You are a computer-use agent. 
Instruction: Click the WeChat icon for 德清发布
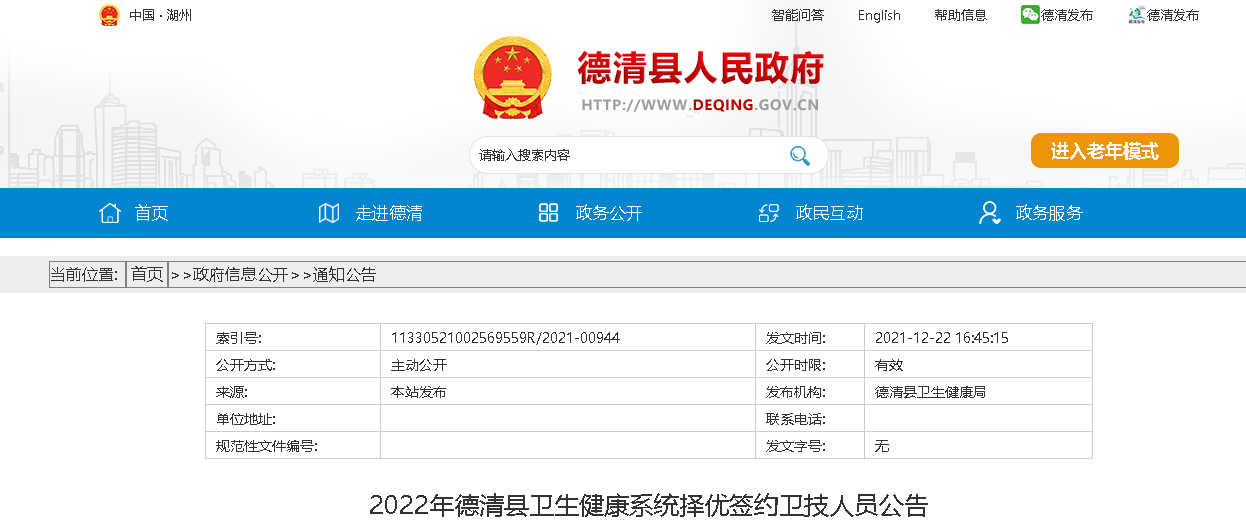pyautogui.click(x=1030, y=15)
